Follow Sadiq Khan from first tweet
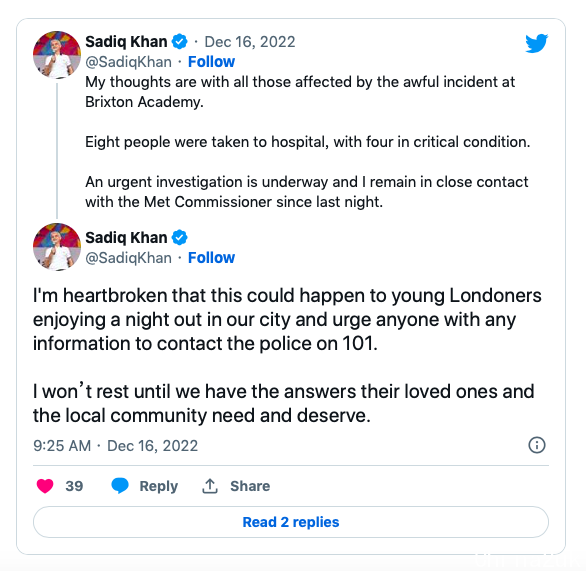 coord(211,62)
